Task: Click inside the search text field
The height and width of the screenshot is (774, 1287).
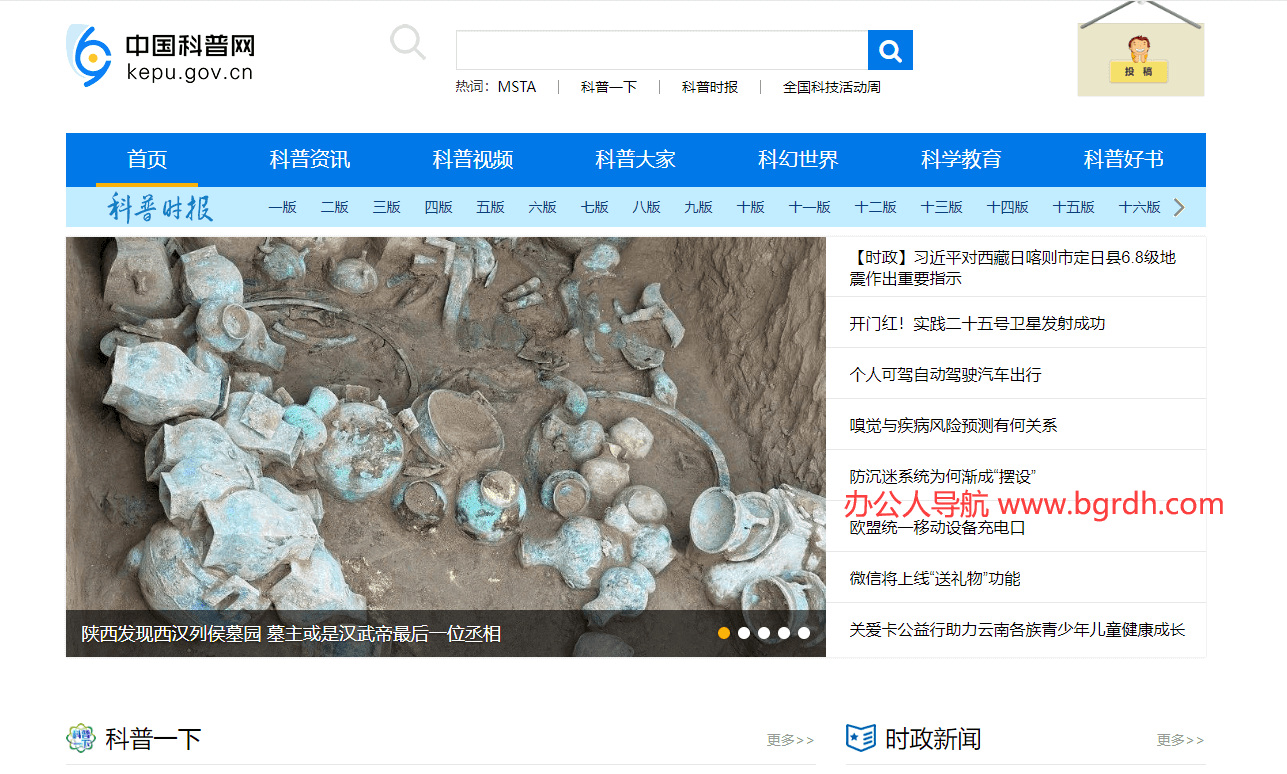Action: pos(661,50)
